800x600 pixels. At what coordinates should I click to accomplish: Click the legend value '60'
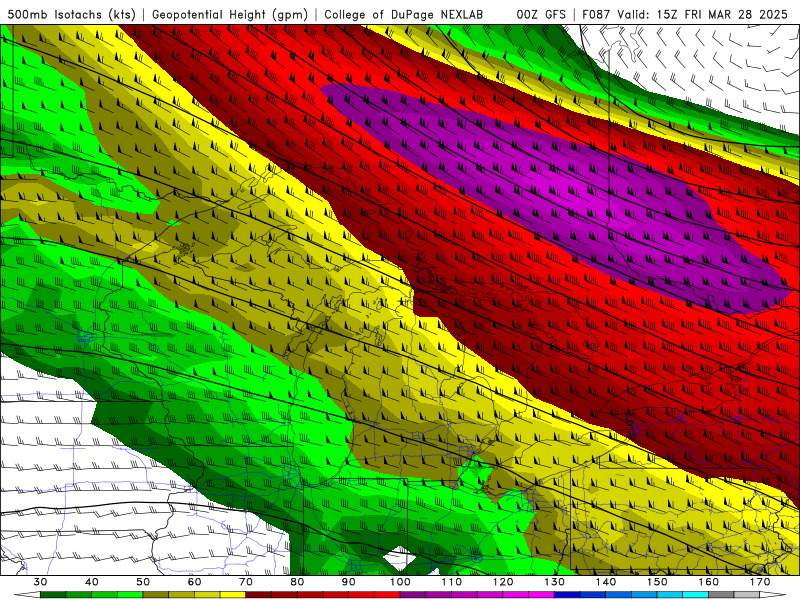click(x=194, y=582)
